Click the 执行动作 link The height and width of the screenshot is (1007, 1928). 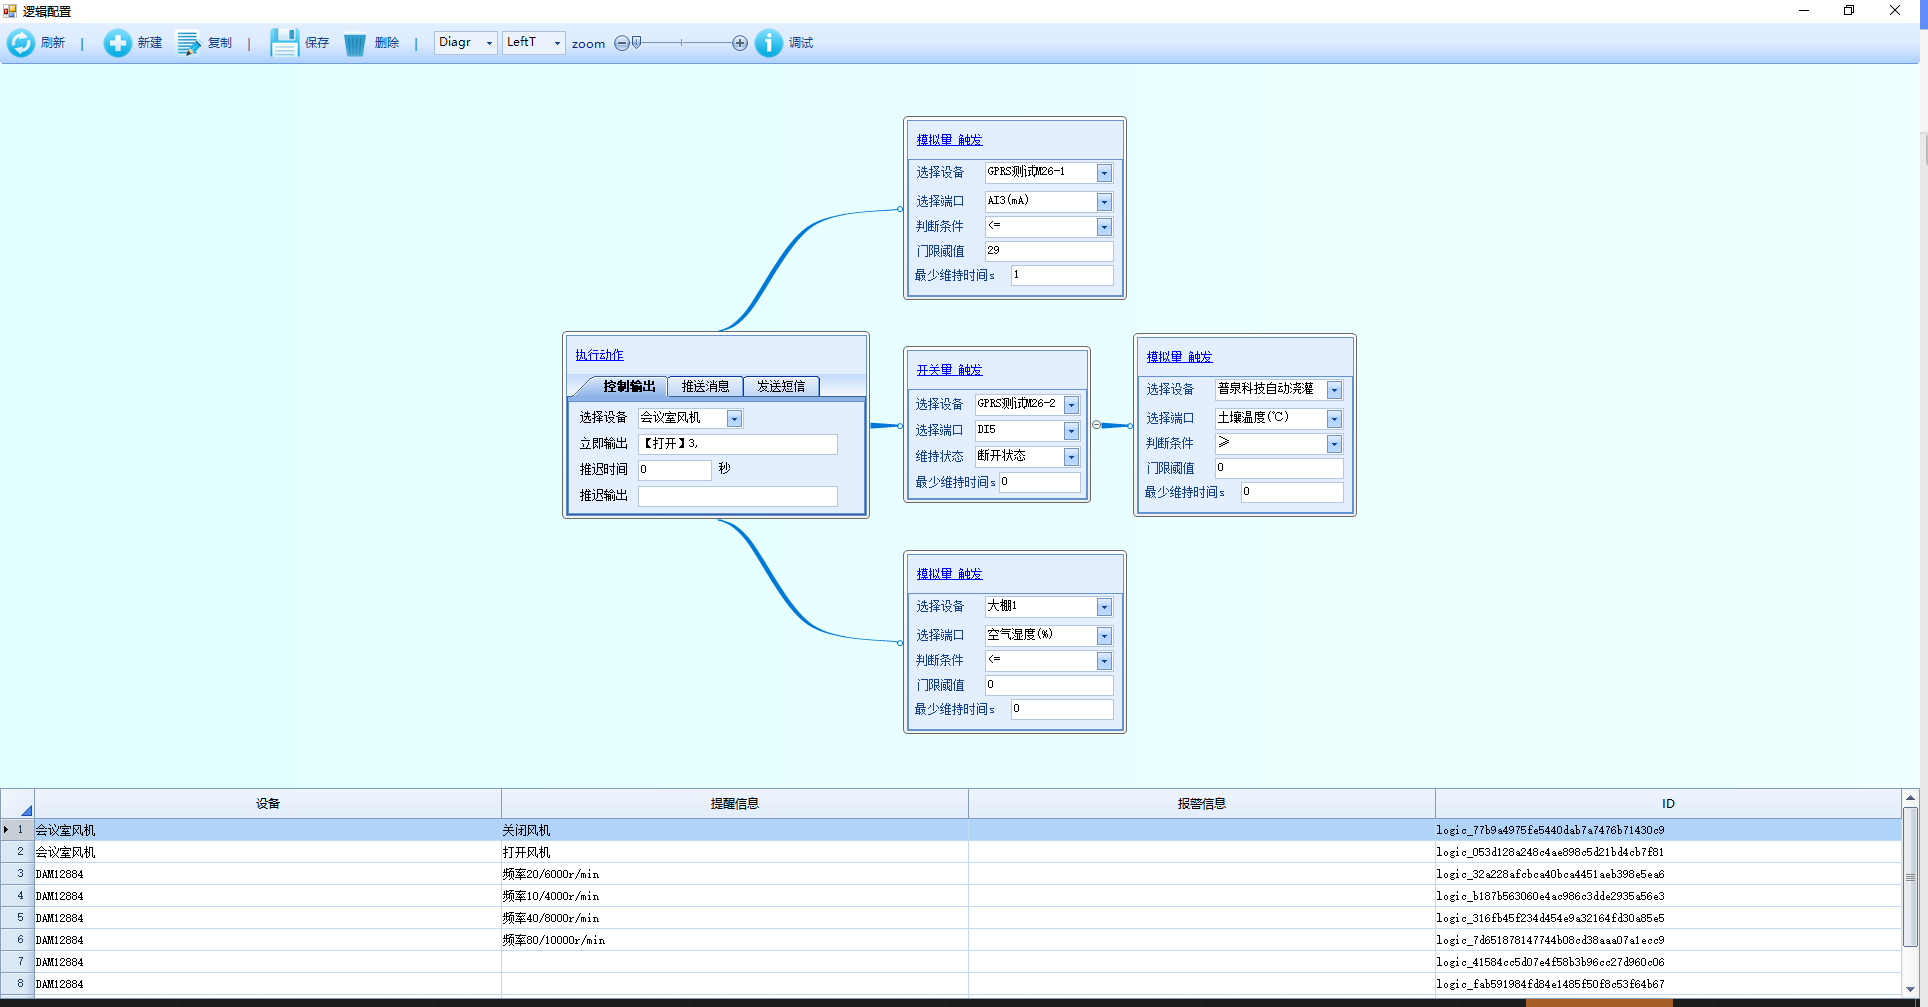click(599, 355)
